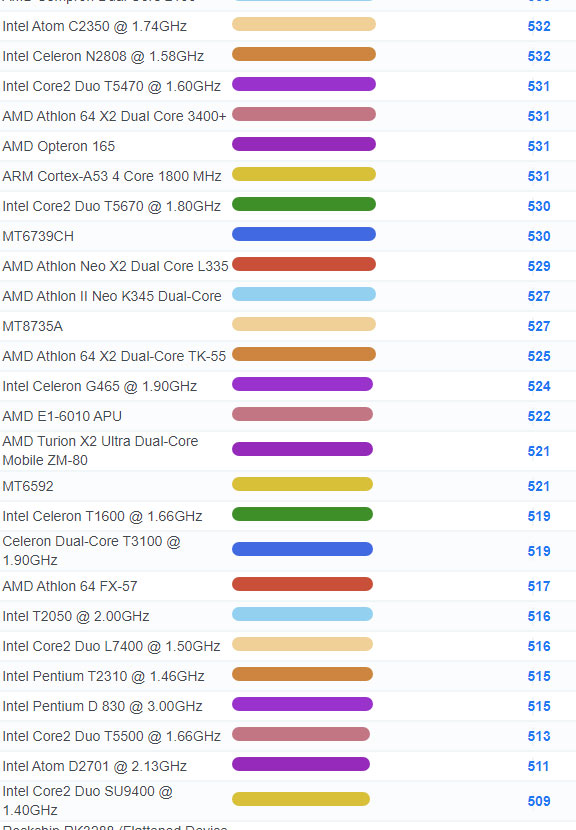This screenshot has height=830, width=576.
Task: Click the score 524 for Celeron G465
Action: pos(539,386)
